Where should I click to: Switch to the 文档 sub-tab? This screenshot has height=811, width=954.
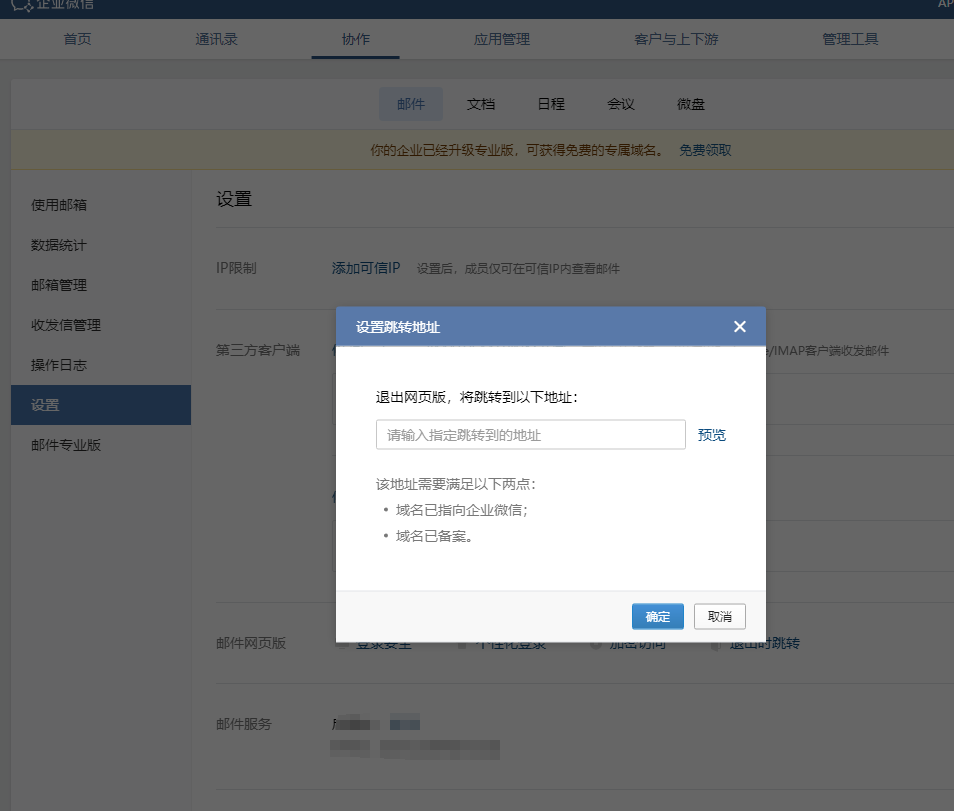pos(481,104)
